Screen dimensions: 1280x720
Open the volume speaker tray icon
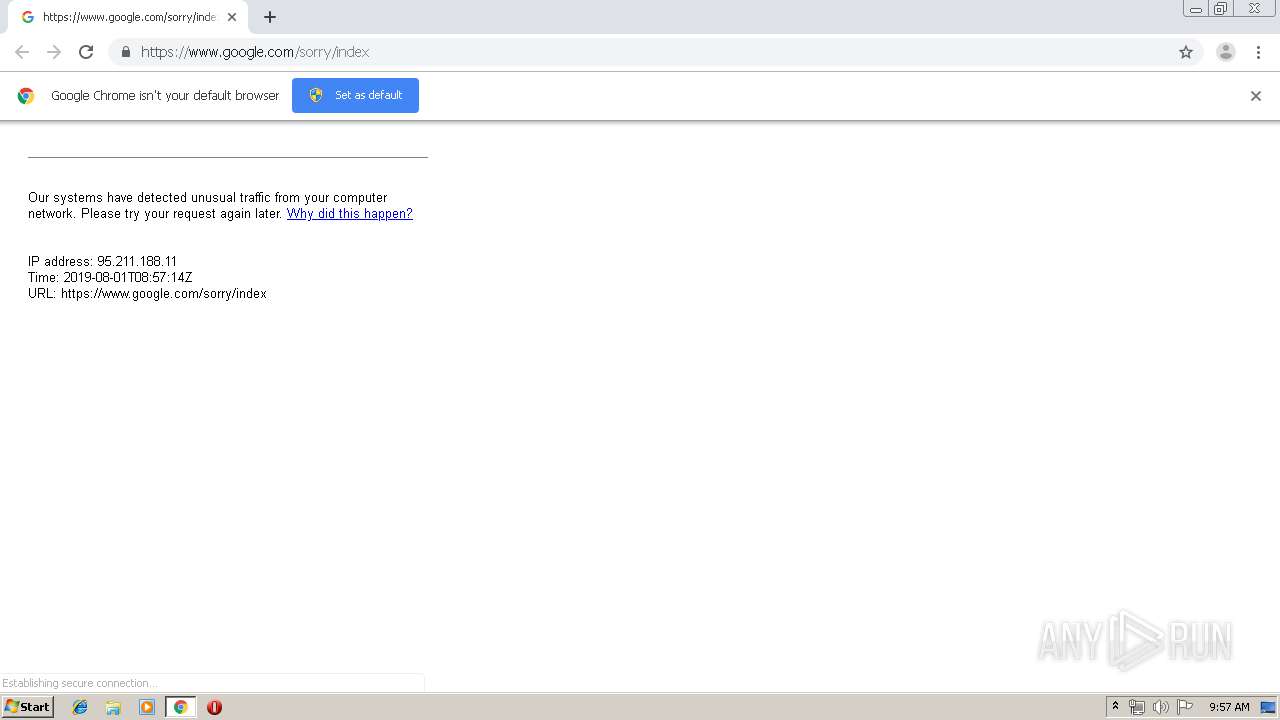pos(1160,707)
